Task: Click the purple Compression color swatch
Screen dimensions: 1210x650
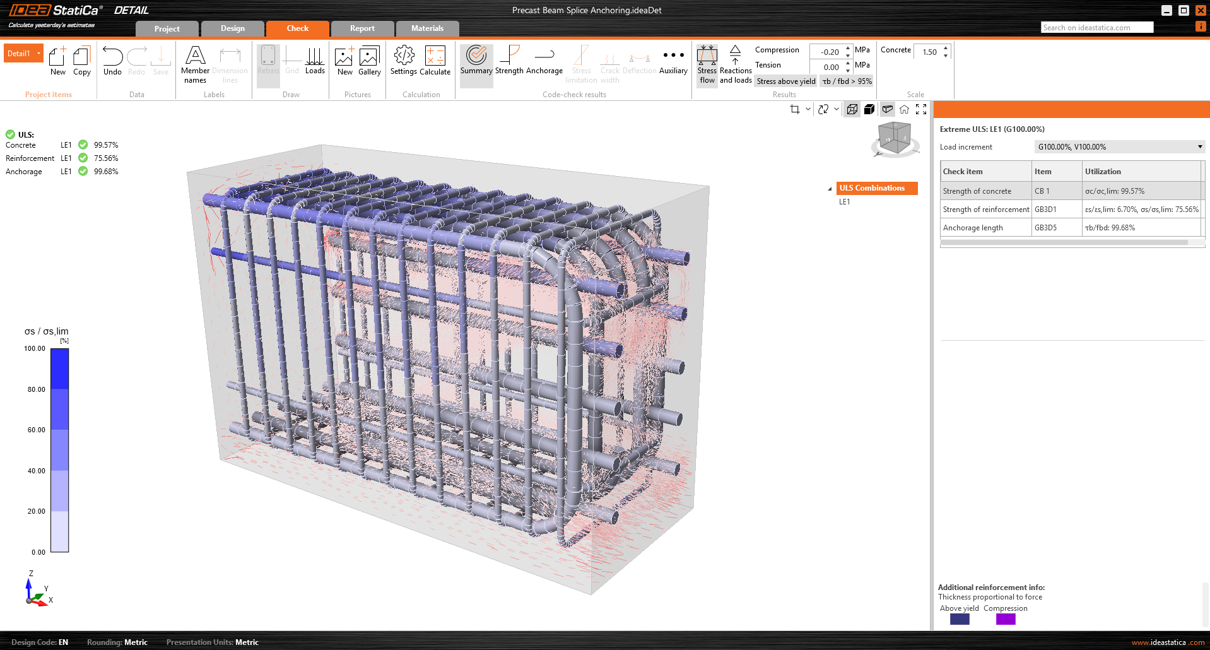Action: 1005,619
